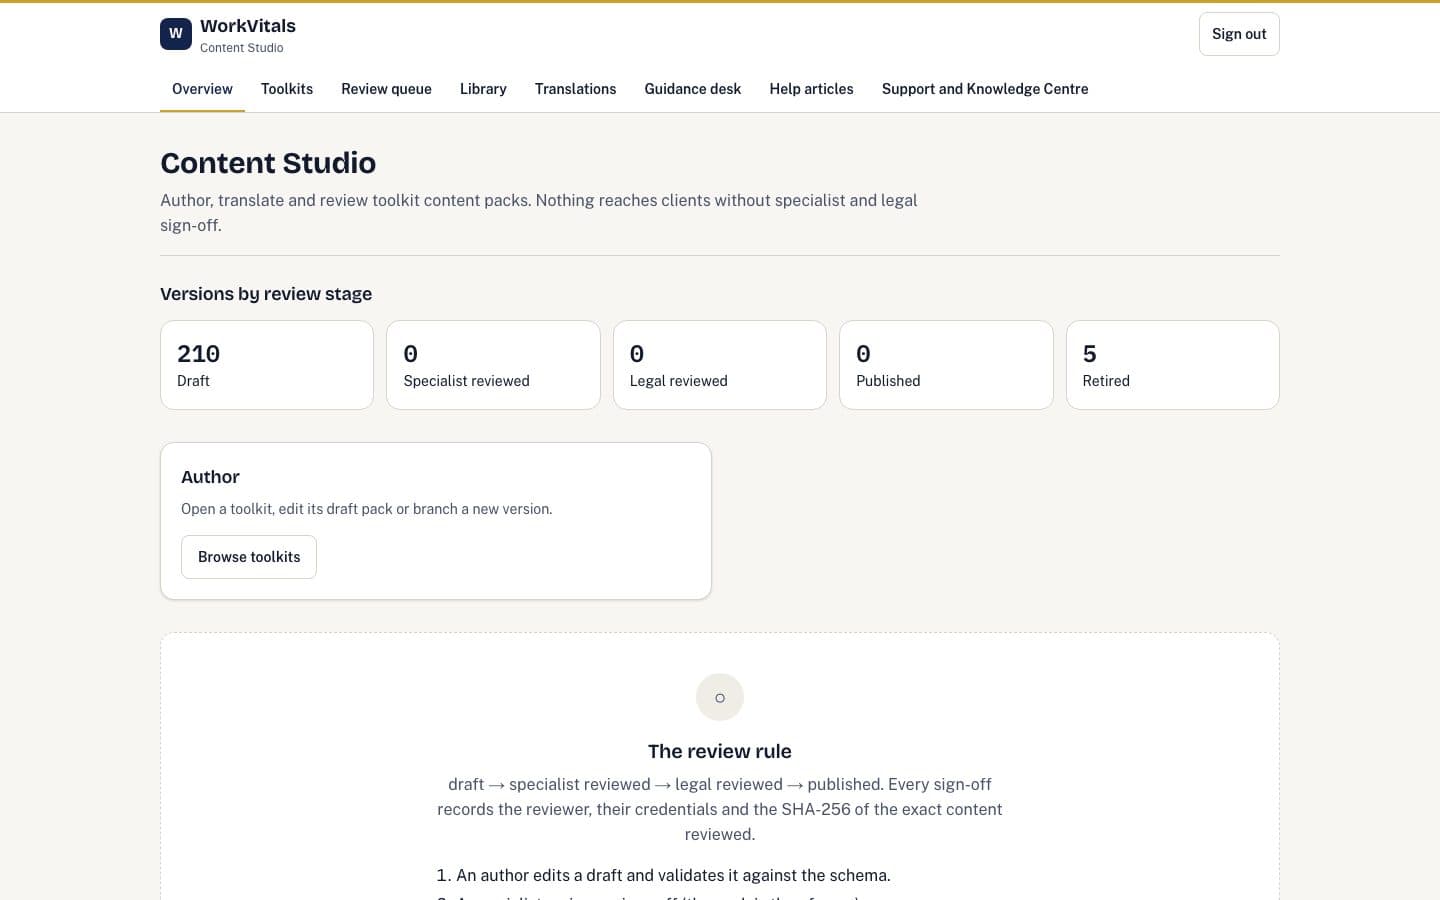
Task: Click The review rule heading
Action: pyautogui.click(x=720, y=751)
